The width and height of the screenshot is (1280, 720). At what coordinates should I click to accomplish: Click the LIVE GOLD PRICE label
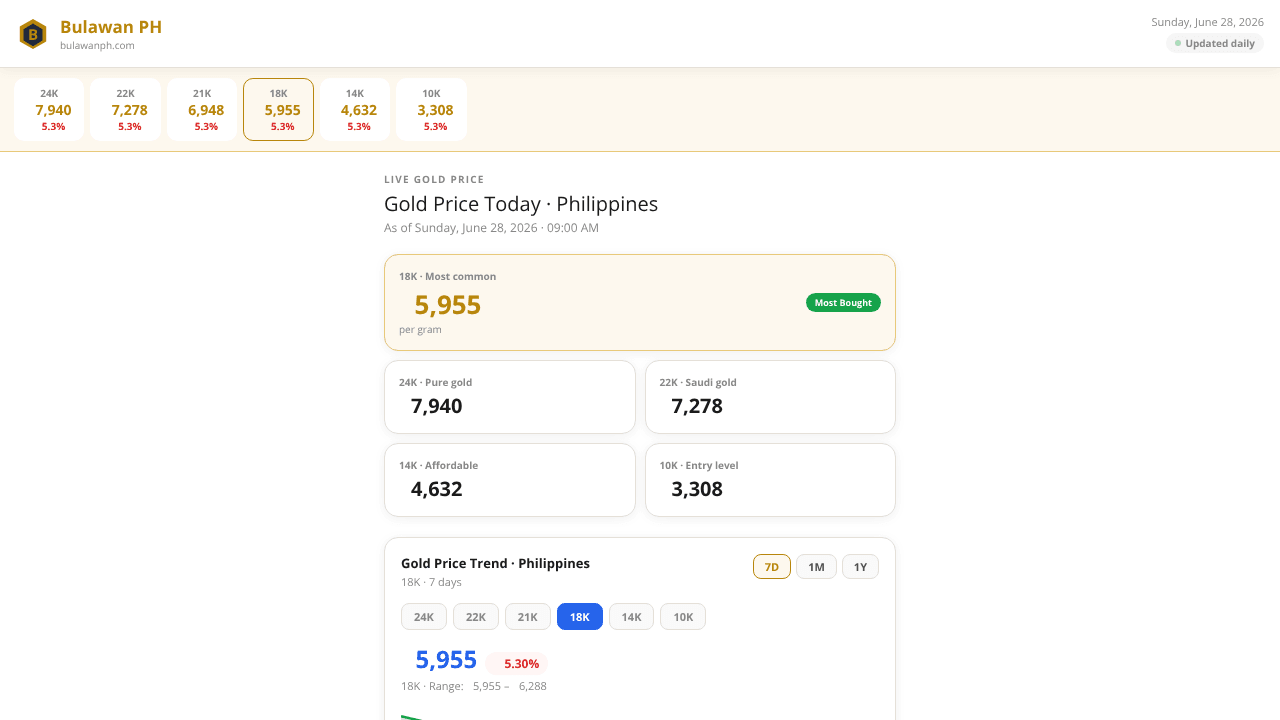tap(434, 180)
